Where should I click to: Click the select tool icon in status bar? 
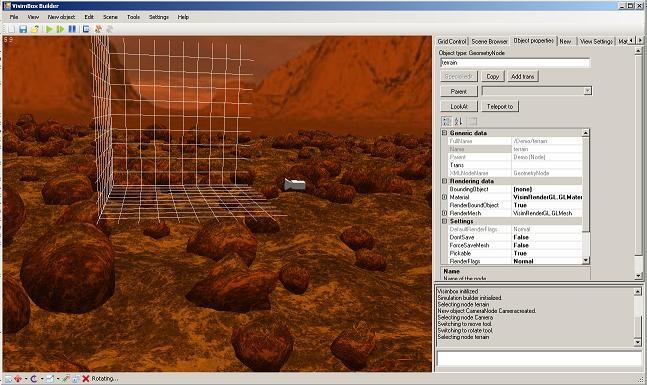click(8, 378)
